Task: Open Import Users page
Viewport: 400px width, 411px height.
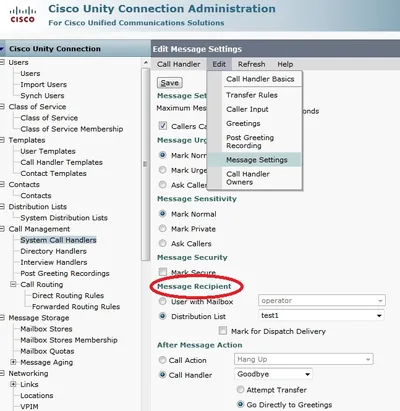Action: (43, 85)
